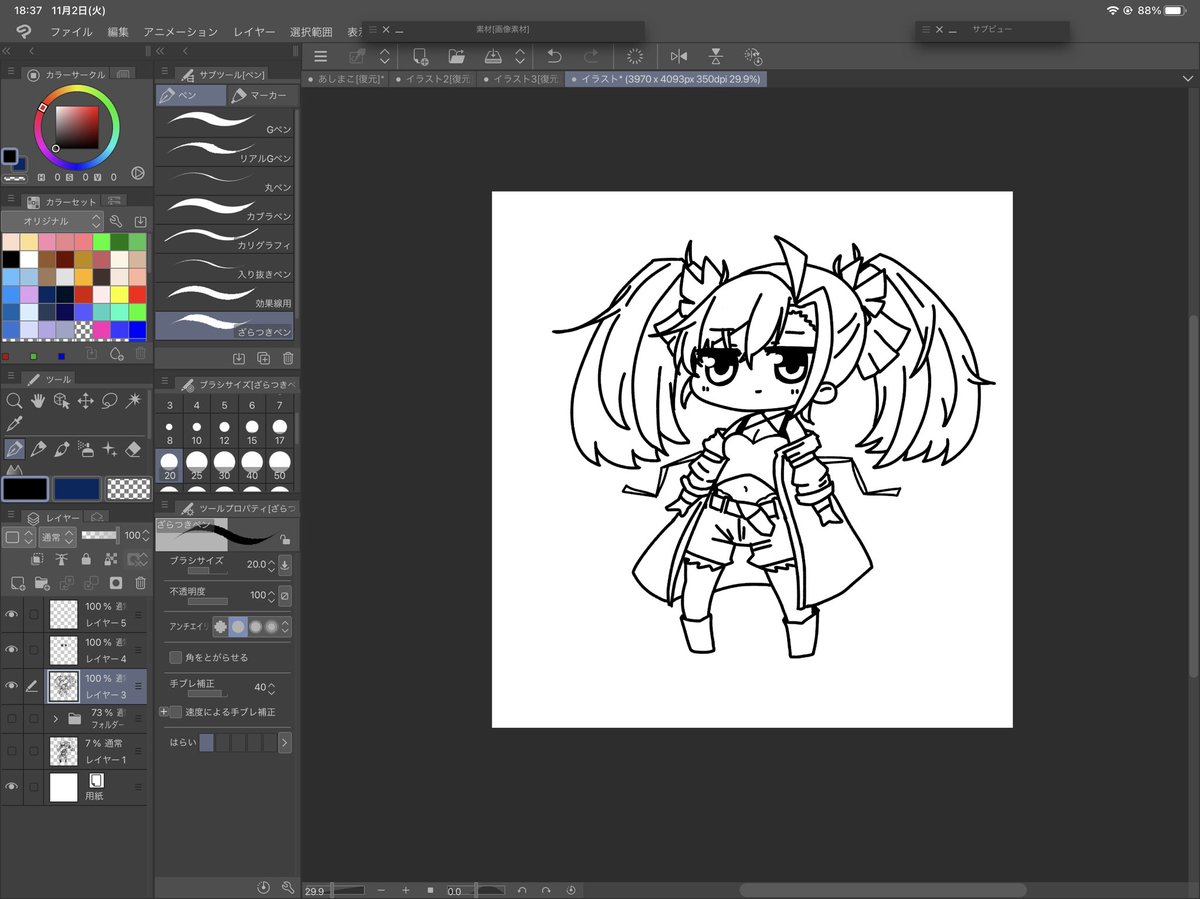This screenshot has height=899, width=1200.
Task: Select the Gペン sub tool
Action: tap(226, 123)
